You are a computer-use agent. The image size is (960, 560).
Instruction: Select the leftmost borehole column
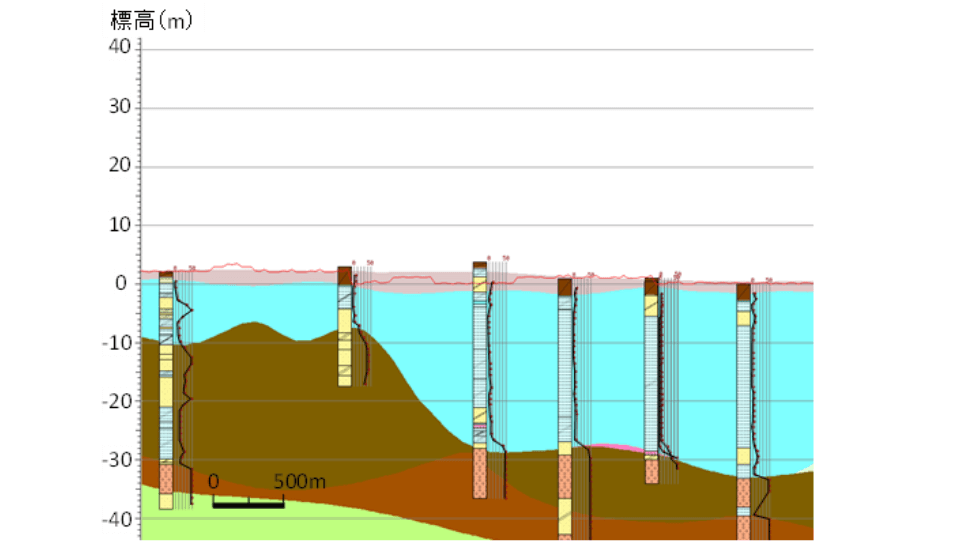coord(166,390)
